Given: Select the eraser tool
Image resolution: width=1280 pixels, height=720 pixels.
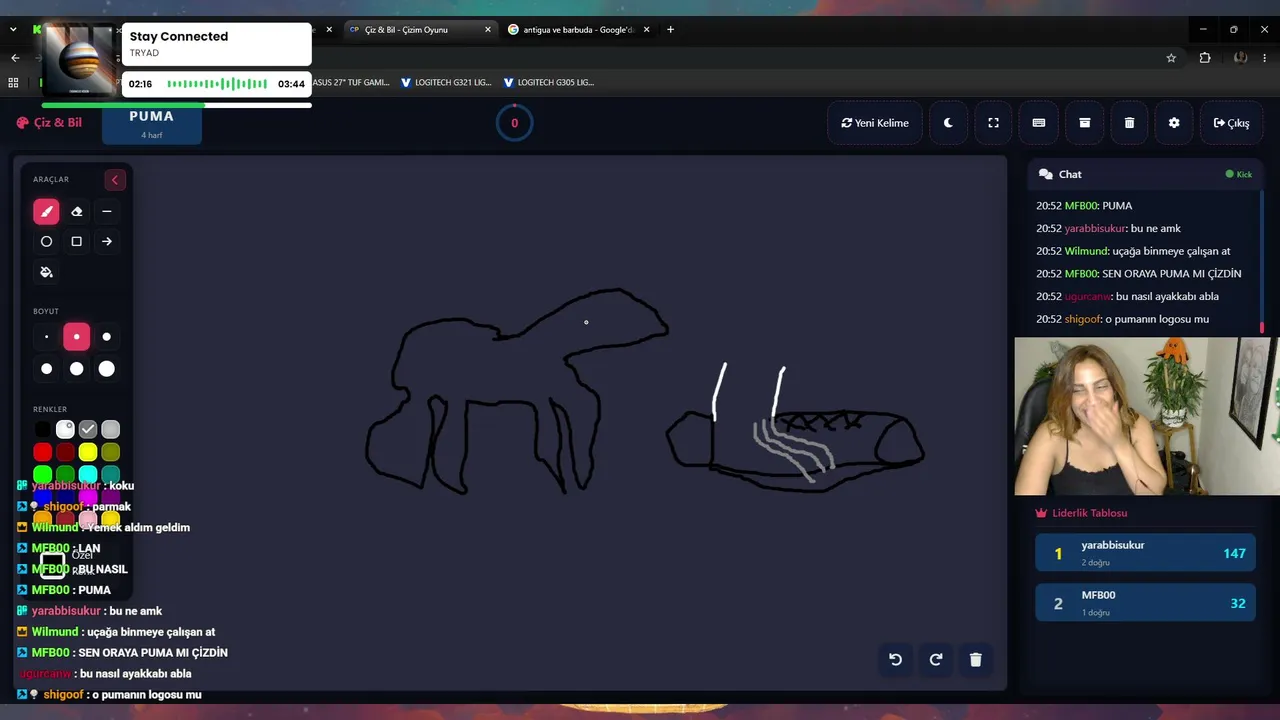Looking at the screenshot, I should coord(76,211).
